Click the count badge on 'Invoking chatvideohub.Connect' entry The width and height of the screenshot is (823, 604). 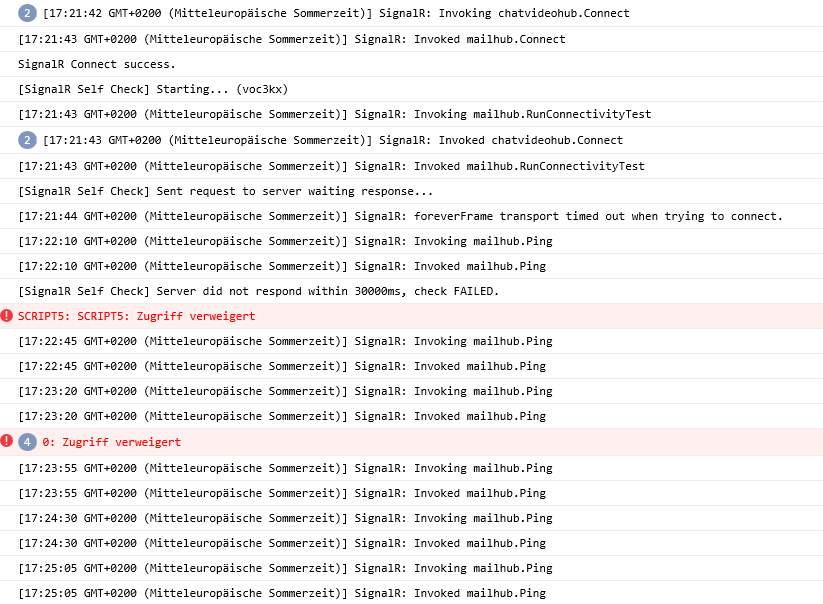click(x=28, y=14)
